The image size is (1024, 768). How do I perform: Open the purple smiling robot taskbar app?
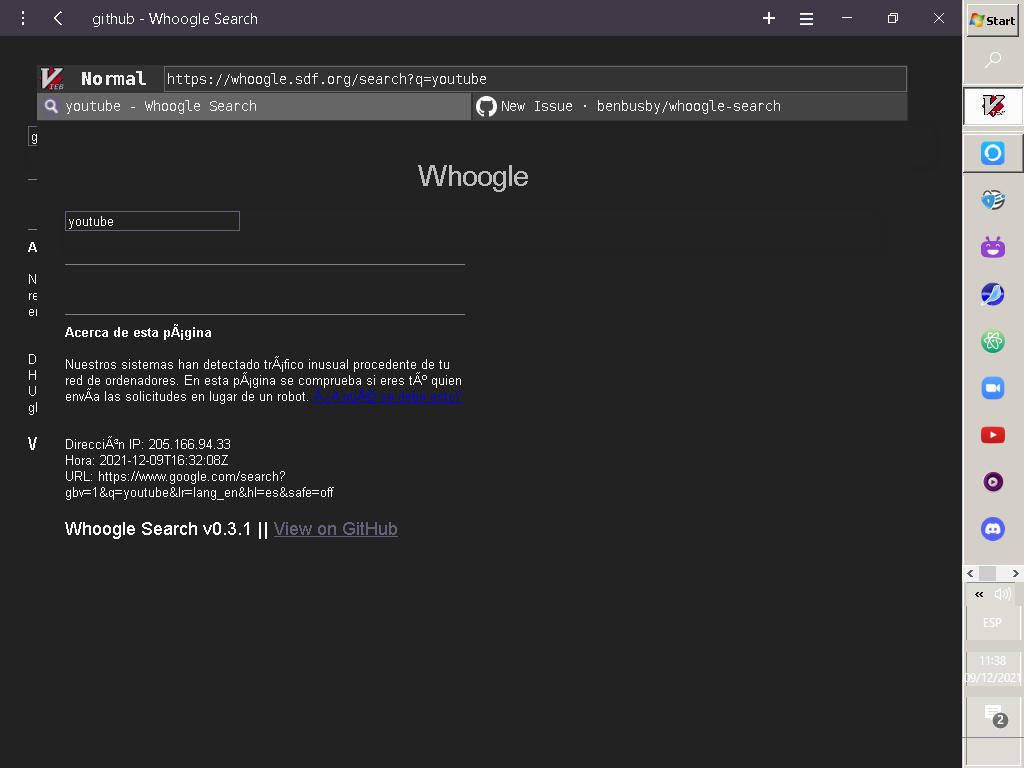point(993,247)
